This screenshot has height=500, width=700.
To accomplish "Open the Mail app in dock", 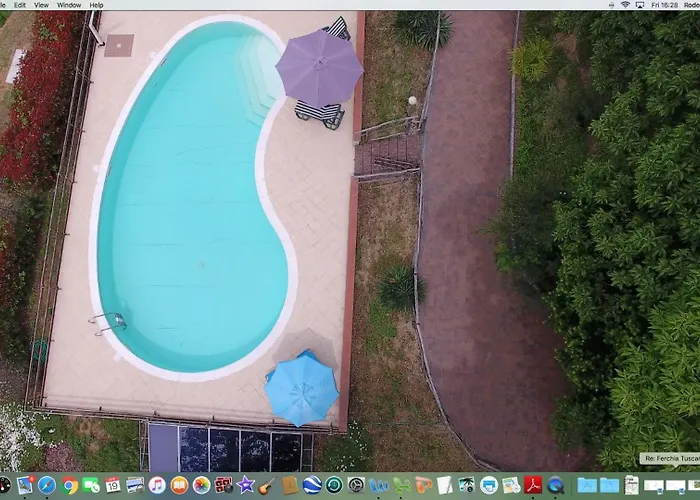I will click(x=25, y=486).
